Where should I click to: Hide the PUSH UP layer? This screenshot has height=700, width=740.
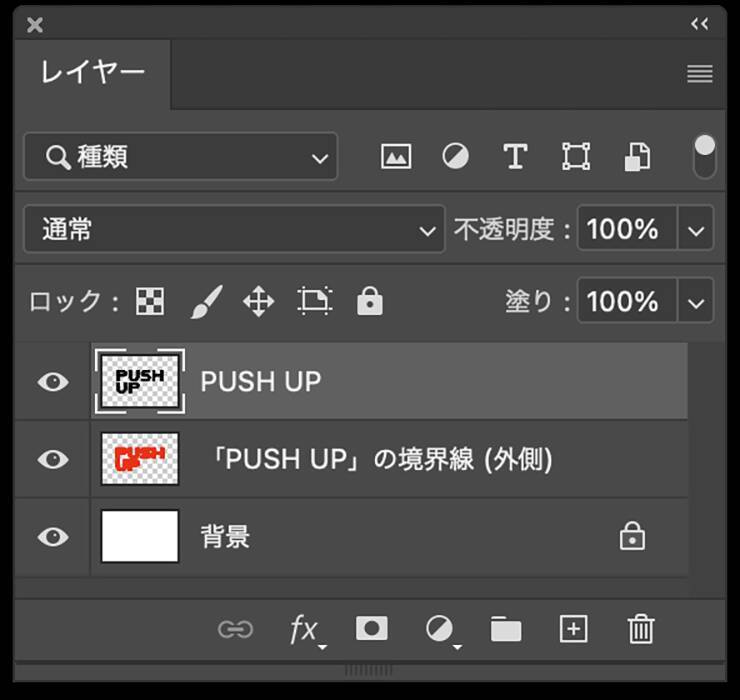53,381
